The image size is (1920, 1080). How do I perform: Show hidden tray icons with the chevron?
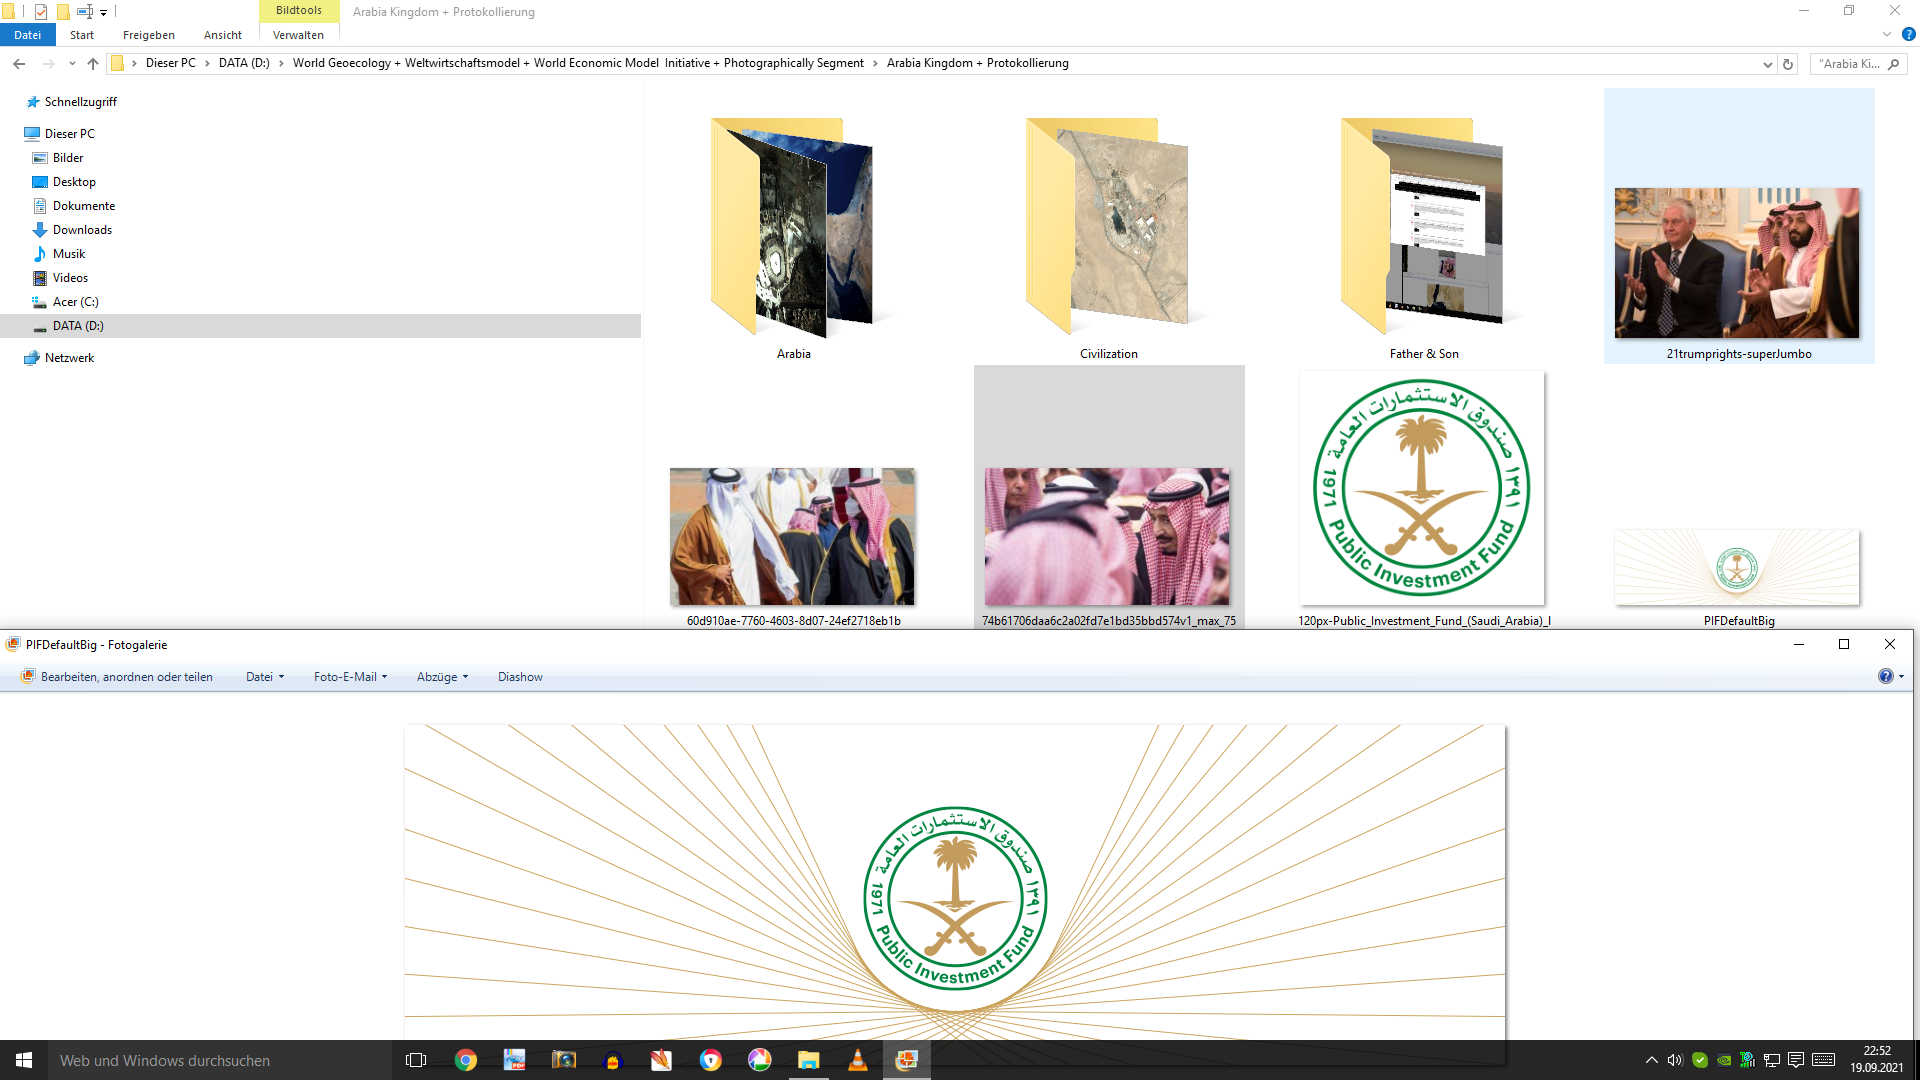click(1652, 1060)
